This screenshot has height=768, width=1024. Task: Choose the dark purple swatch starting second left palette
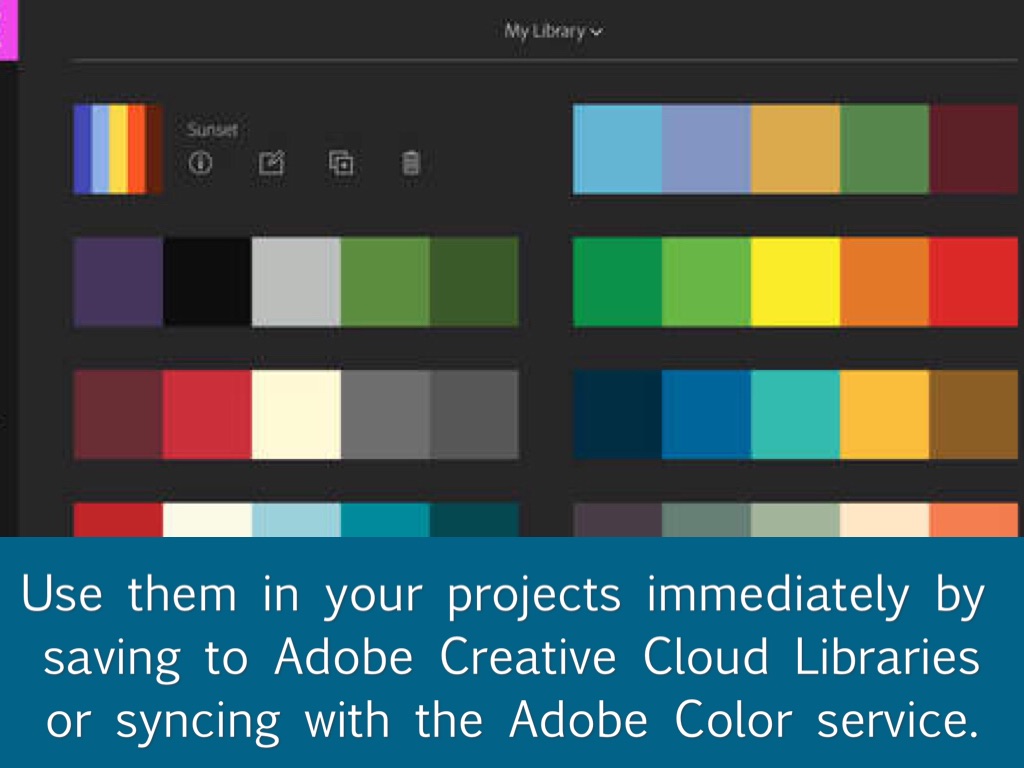118,282
